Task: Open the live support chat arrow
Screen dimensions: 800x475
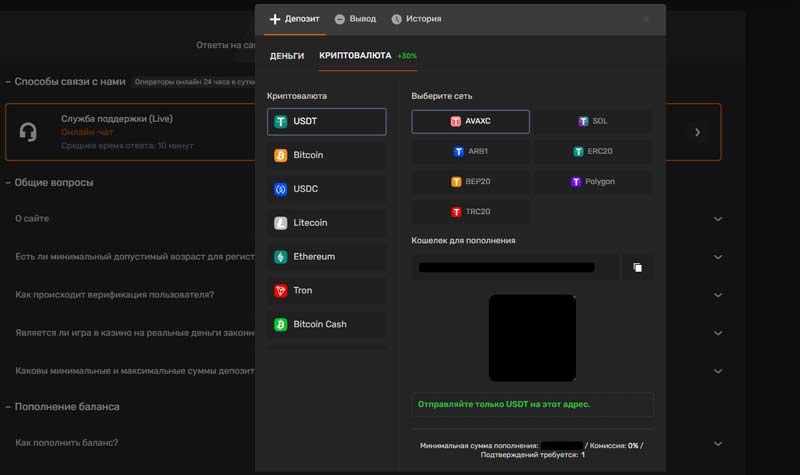Action: click(x=697, y=132)
